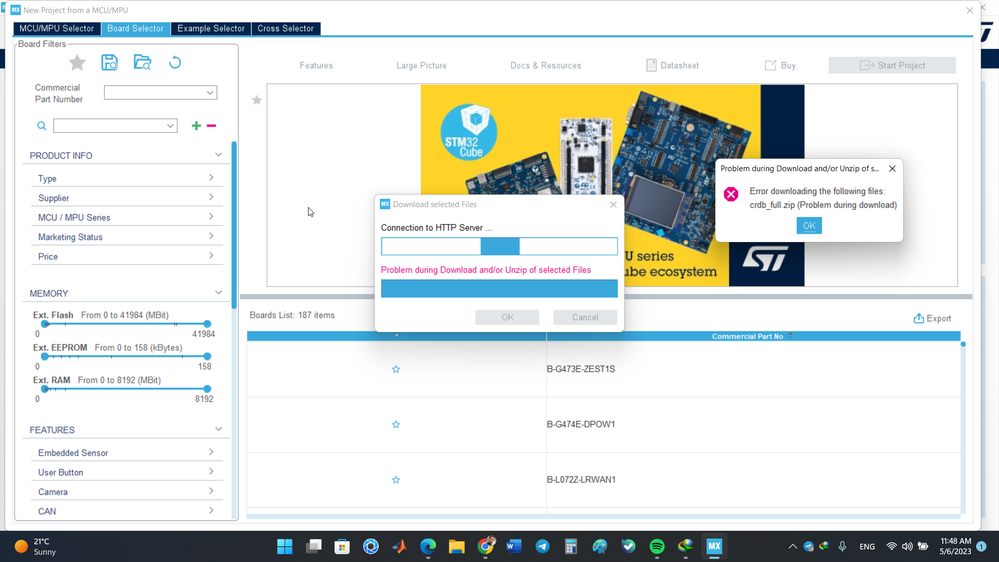Export the boards list
Viewport: 999px width, 562px height.
tap(932, 319)
